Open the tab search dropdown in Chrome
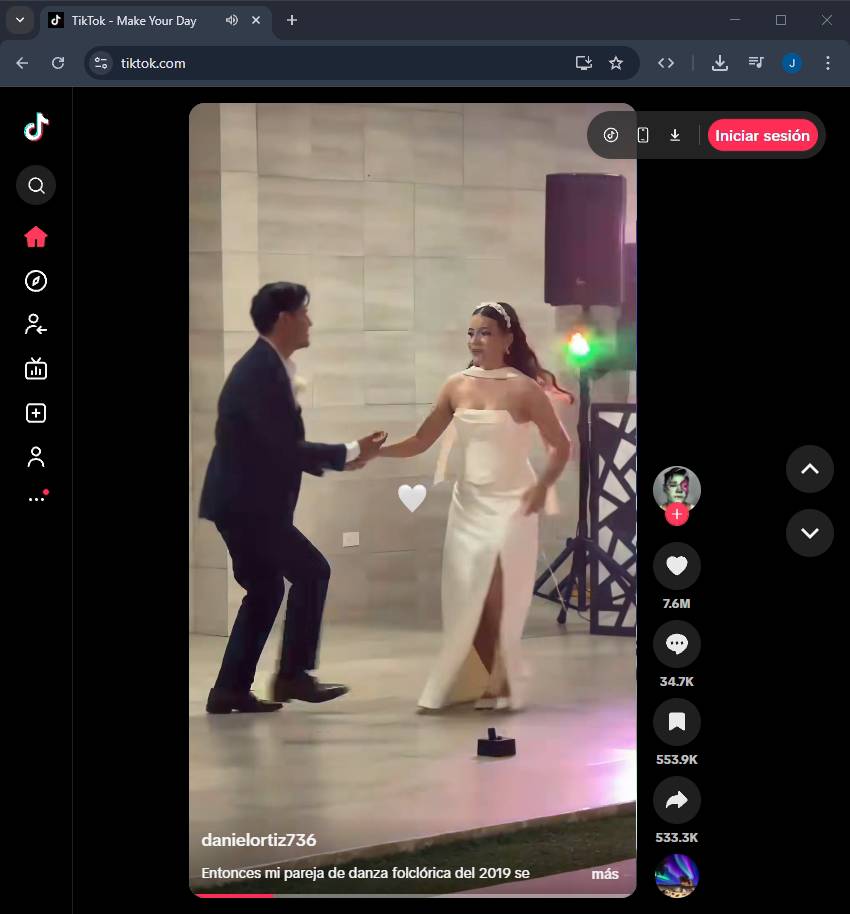 [x=19, y=20]
